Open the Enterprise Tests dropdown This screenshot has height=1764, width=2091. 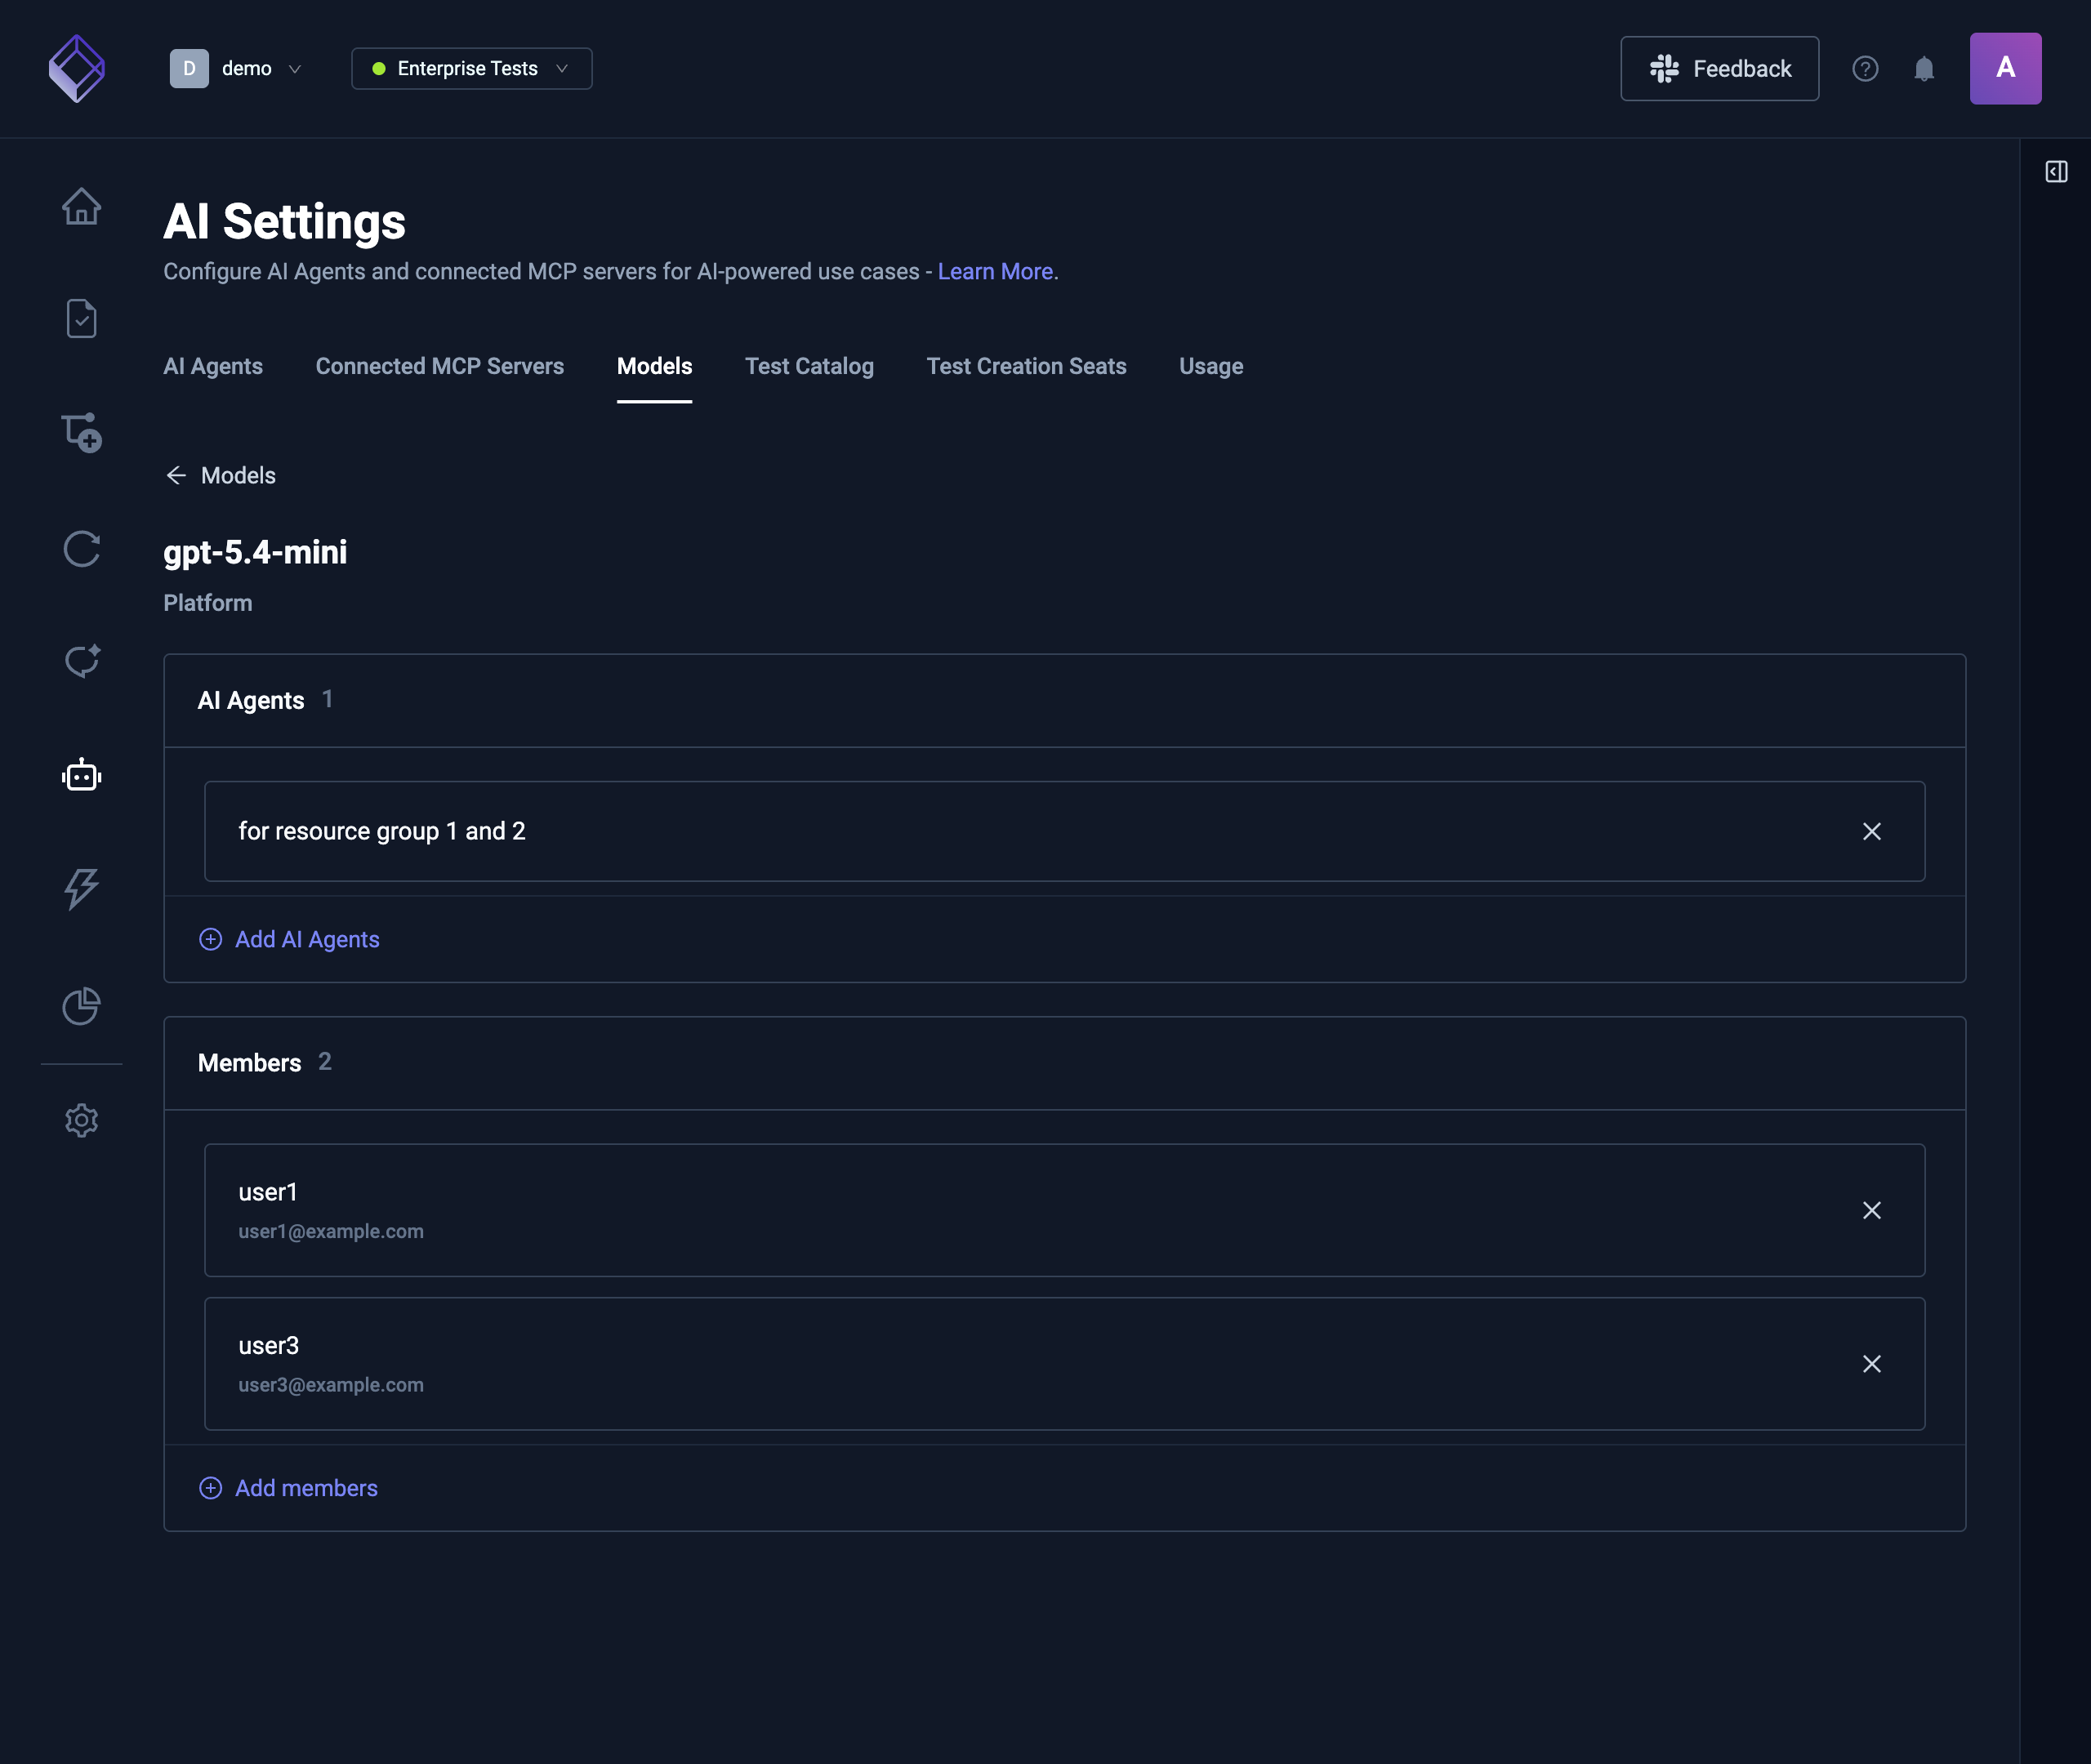[x=471, y=69]
